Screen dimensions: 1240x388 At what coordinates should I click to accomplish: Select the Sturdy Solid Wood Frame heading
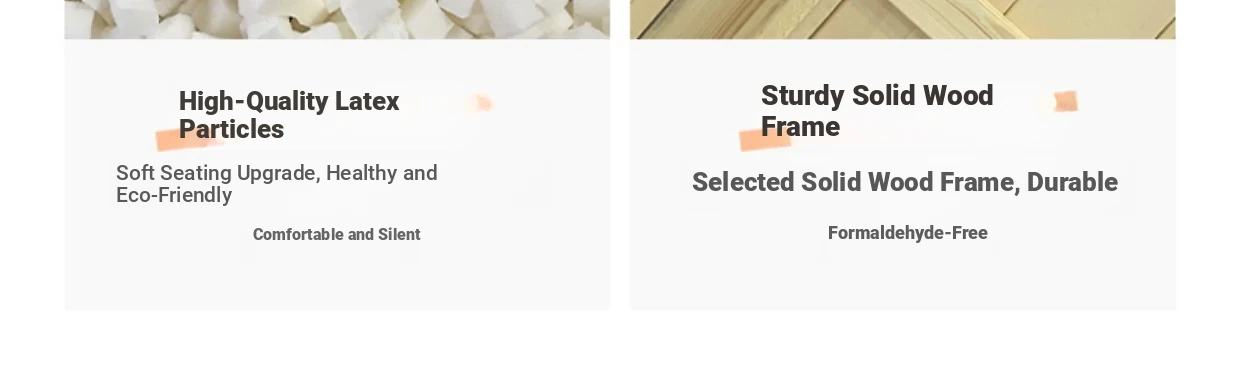coord(877,111)
